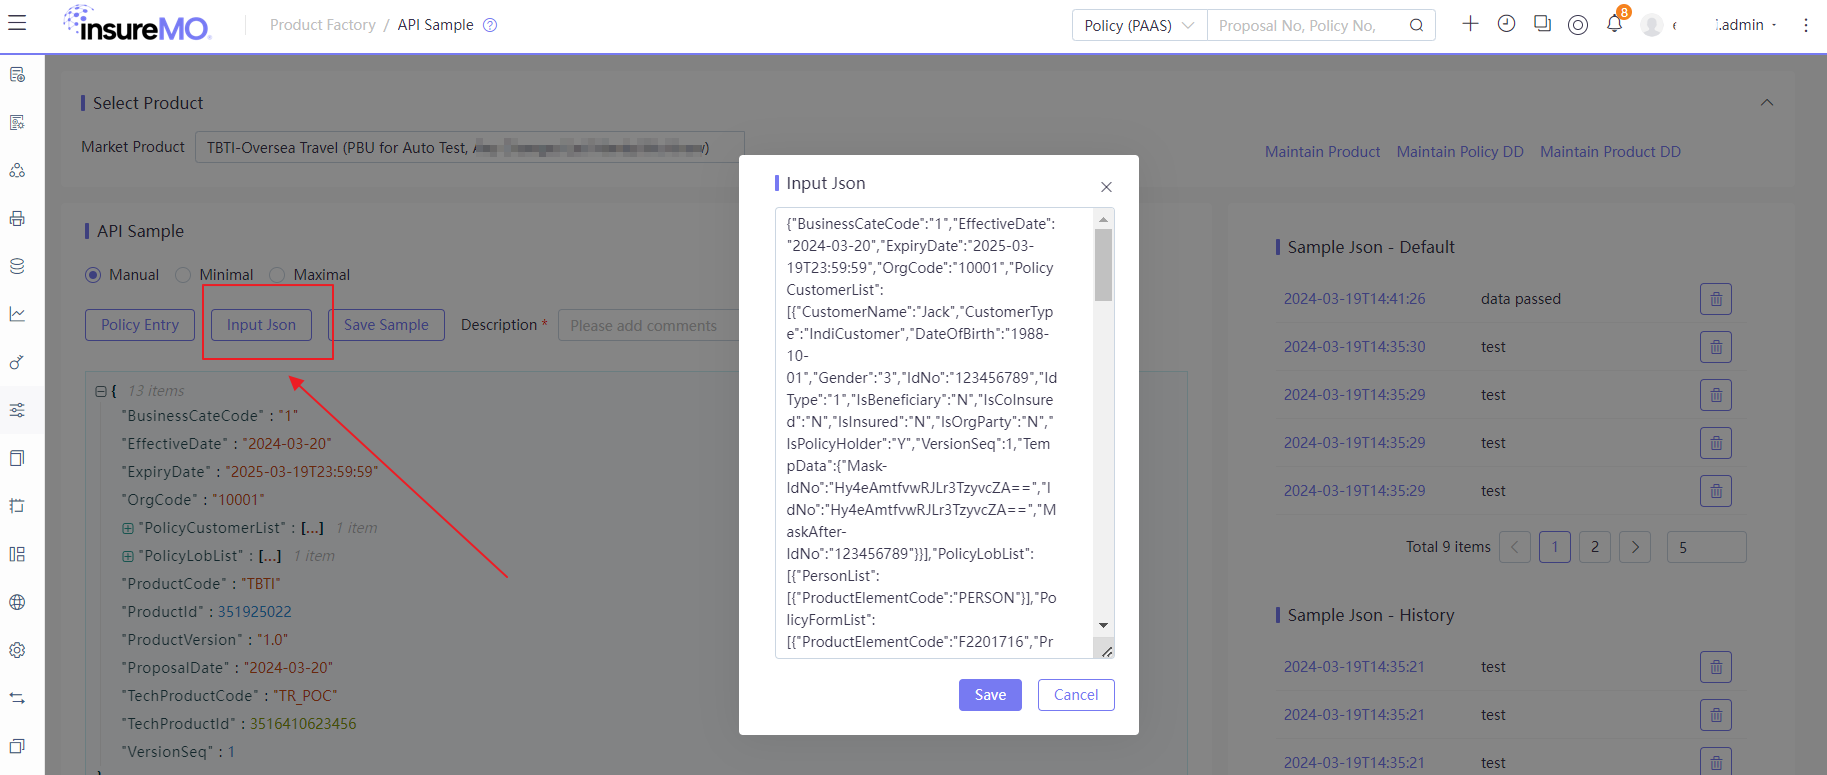Image resolution: width=1827 pixels, height=775 pixels.
Task: Open the Maintain Product DD link
Action: [1610, 152]
